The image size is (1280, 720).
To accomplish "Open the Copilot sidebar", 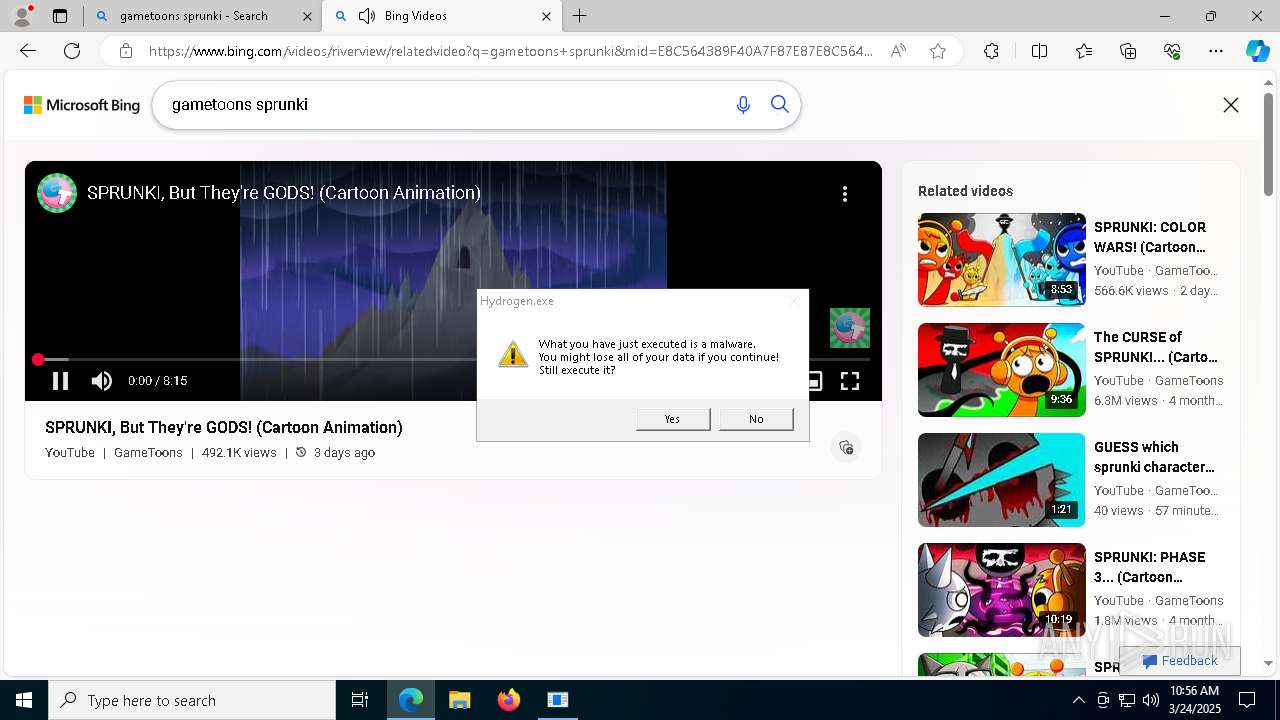I will (x=1257, y=51).
